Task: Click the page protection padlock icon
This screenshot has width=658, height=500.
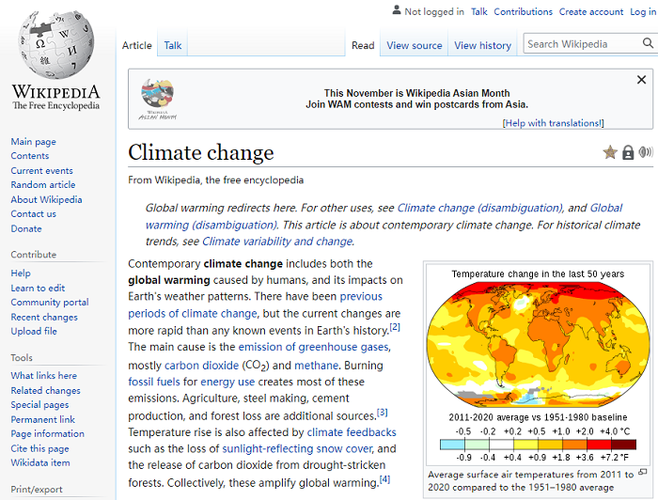Action: [627, 153]
